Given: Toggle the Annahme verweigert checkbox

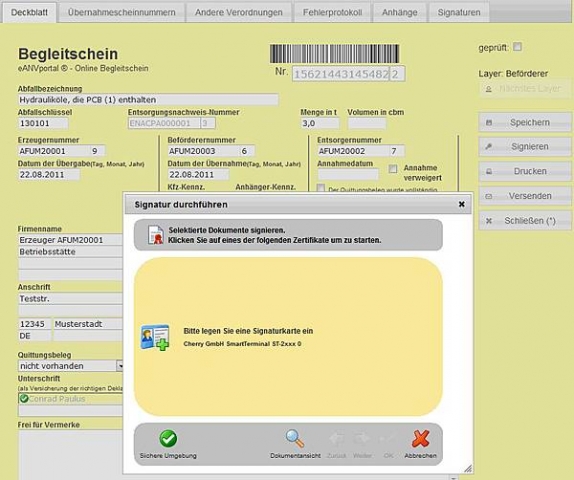Looking at the screenshot, I should click(x=393, y=169).
